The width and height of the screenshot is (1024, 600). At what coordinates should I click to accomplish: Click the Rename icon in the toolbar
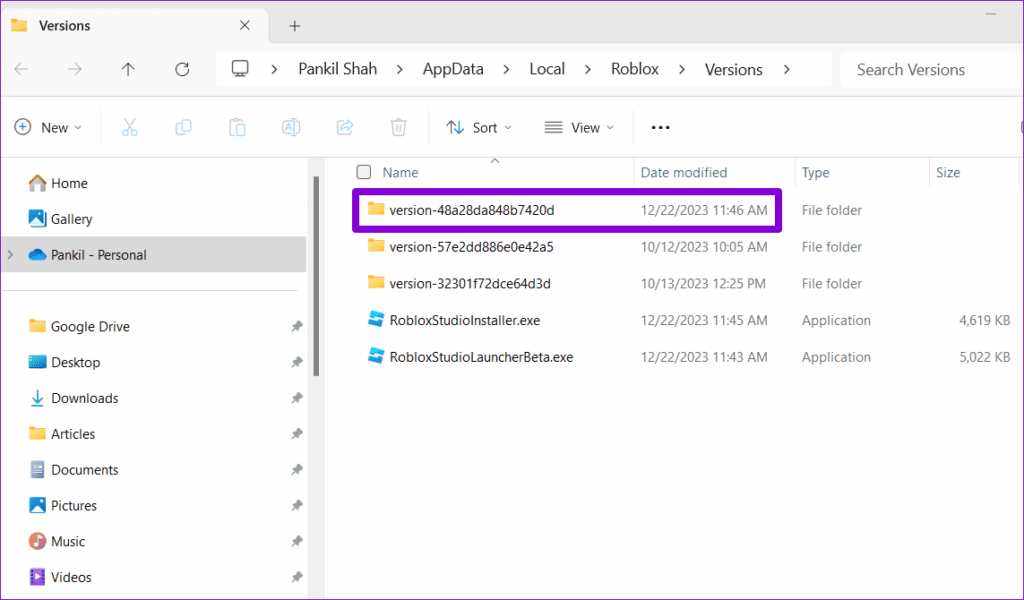coord(291,127)
